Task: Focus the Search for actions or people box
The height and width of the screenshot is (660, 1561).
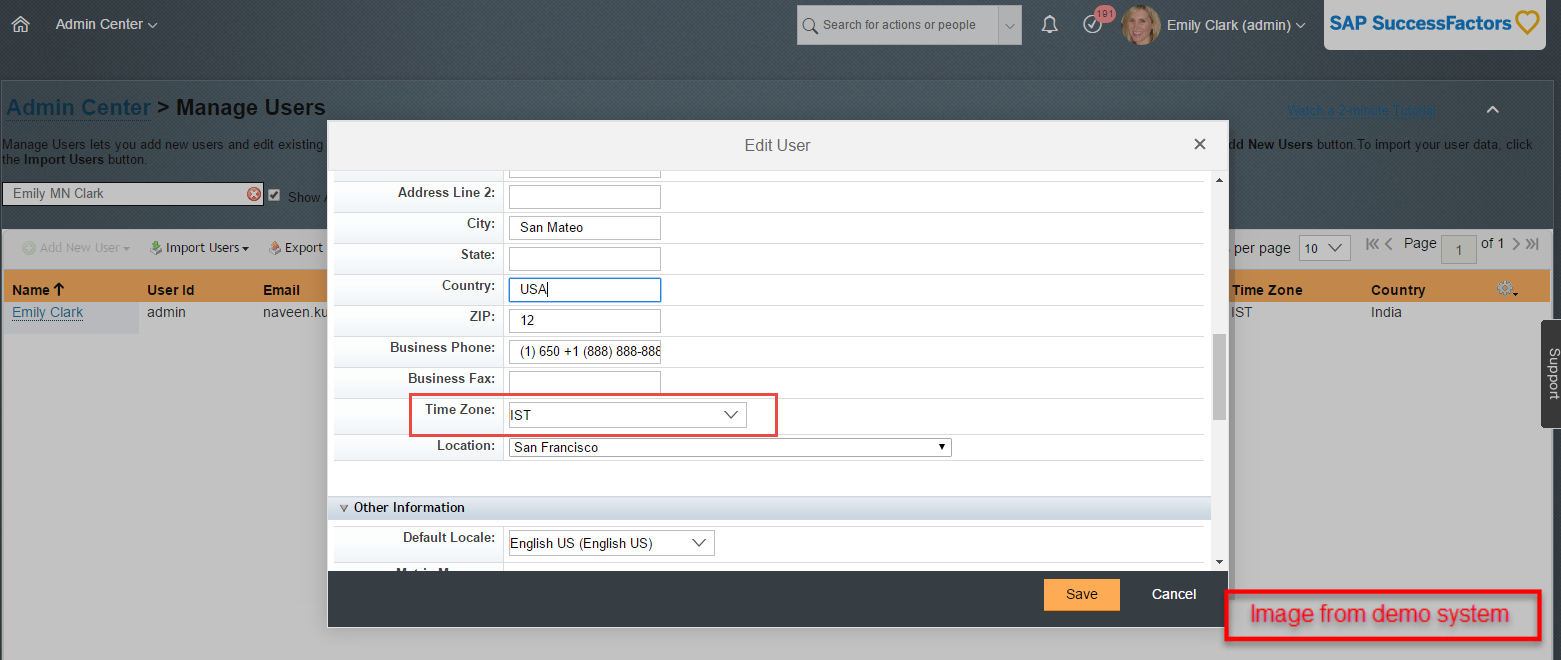Action: tap(897, 25)
